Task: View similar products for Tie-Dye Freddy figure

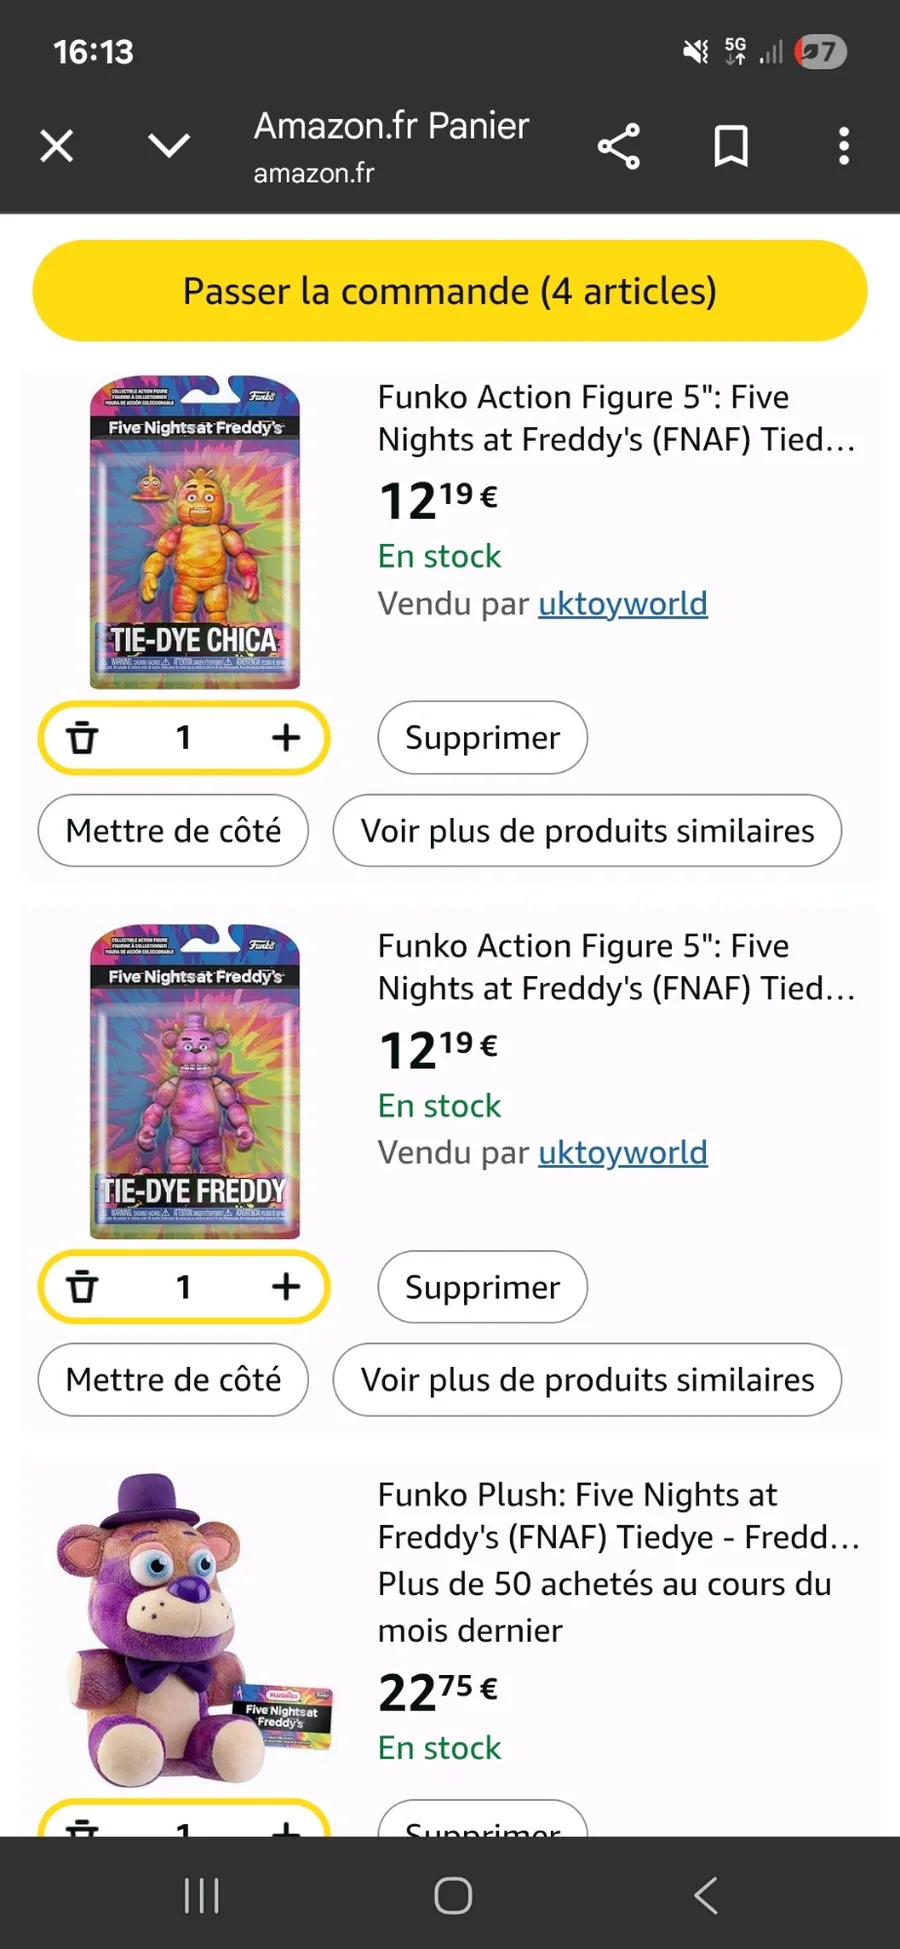Action: 587,1380
